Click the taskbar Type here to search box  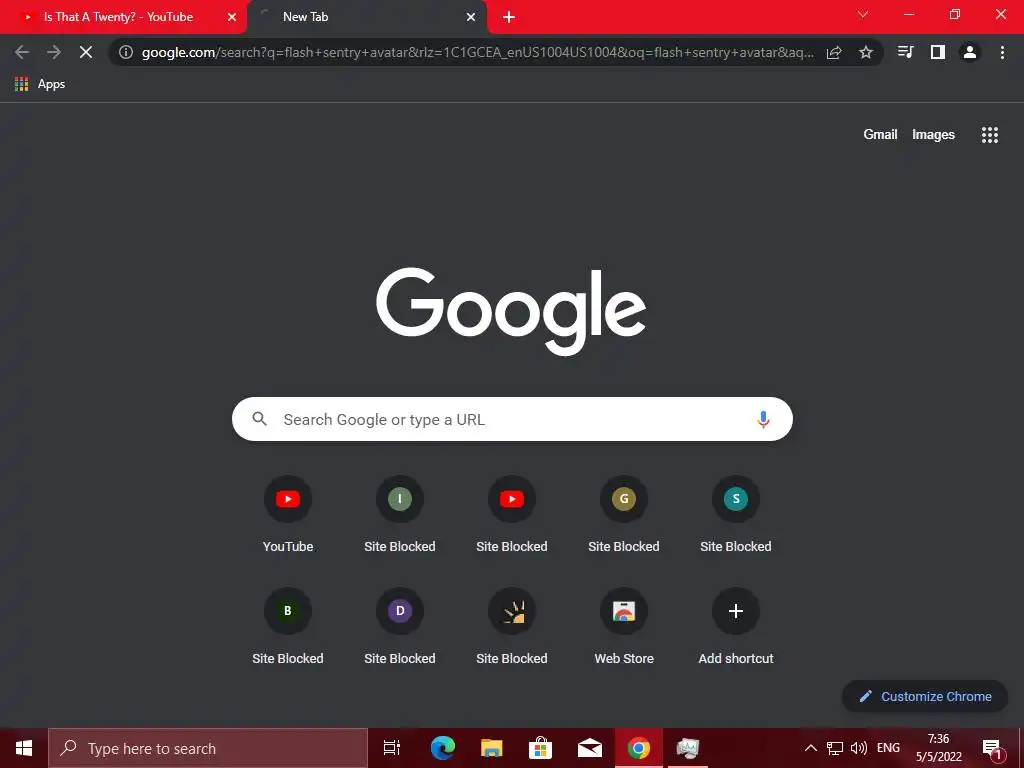pyautogui.click(x=208, y=748)
